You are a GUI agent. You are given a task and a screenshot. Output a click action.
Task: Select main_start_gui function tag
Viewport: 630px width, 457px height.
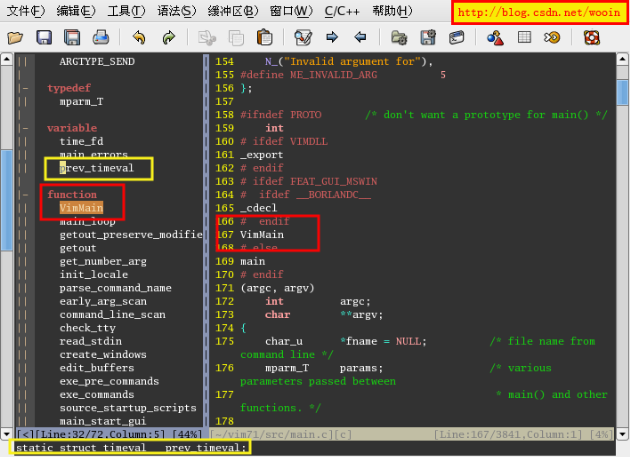(102, 421)
